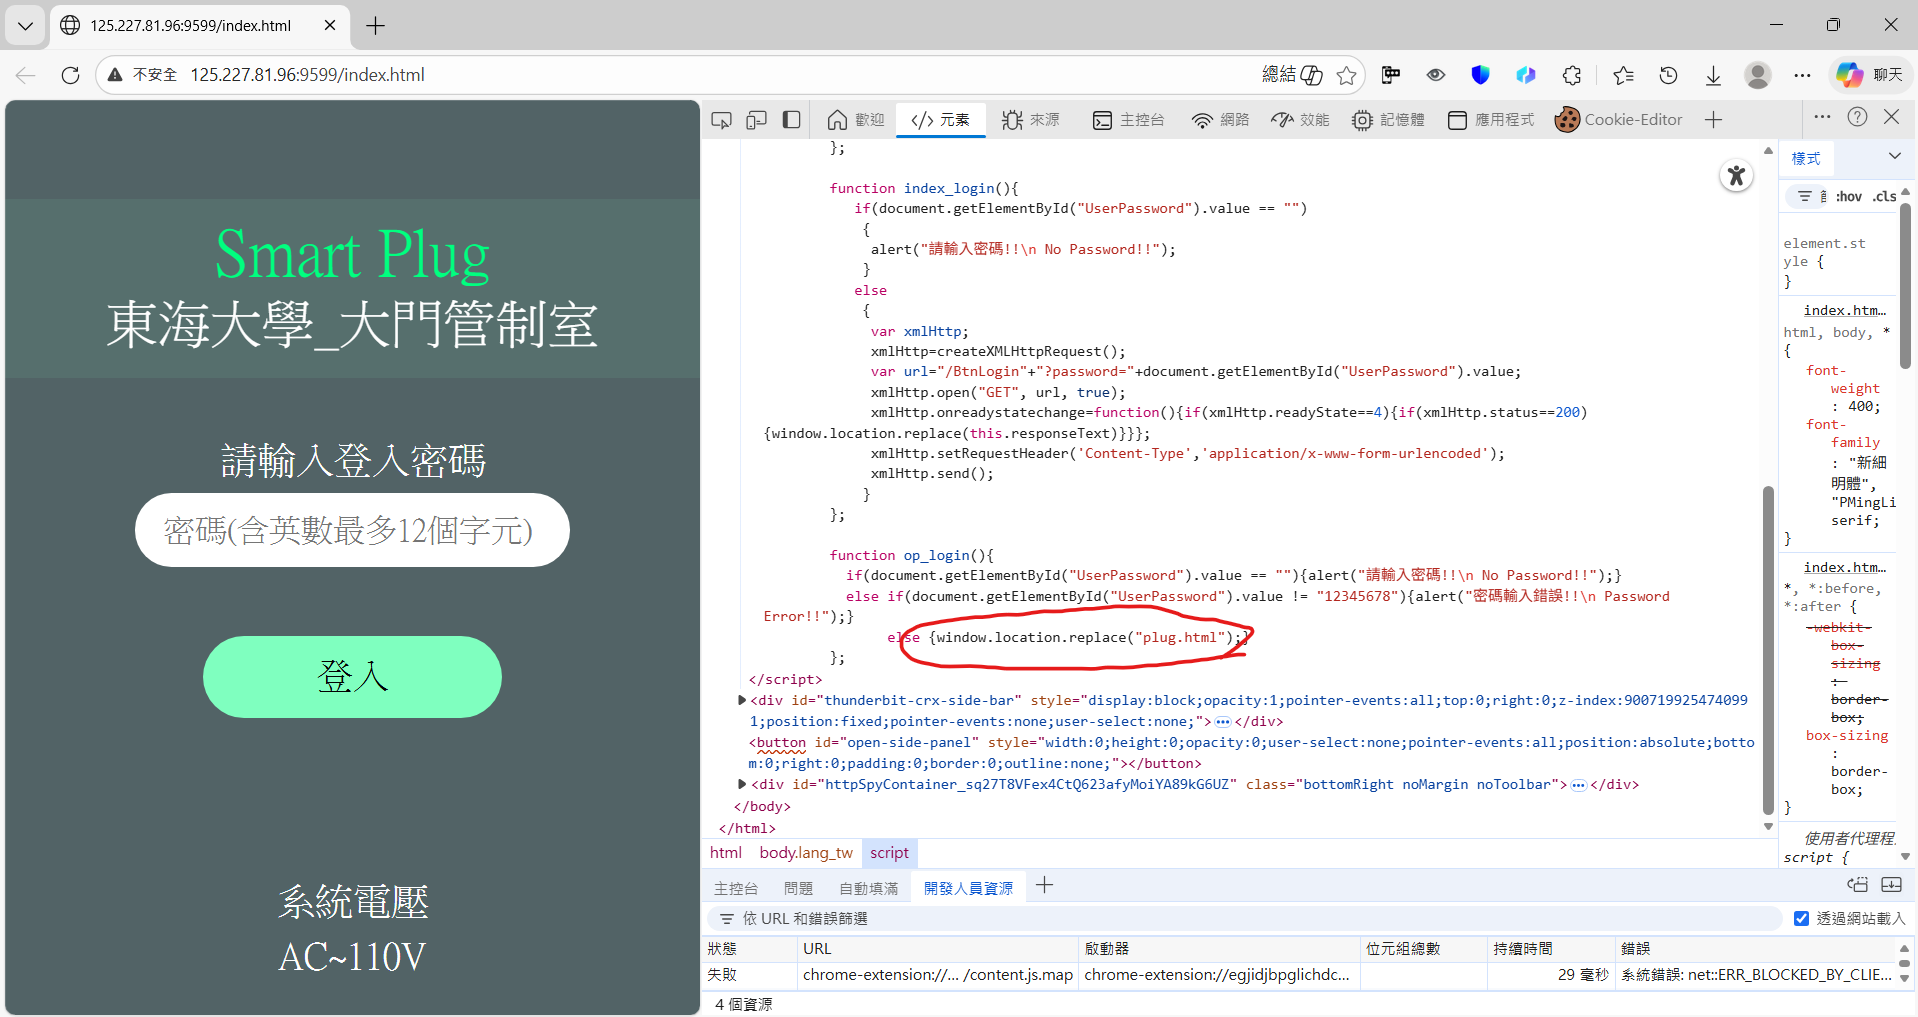Expand the httpSpyContainer div node
The image size is (1918, 1017).
(742, 784)
